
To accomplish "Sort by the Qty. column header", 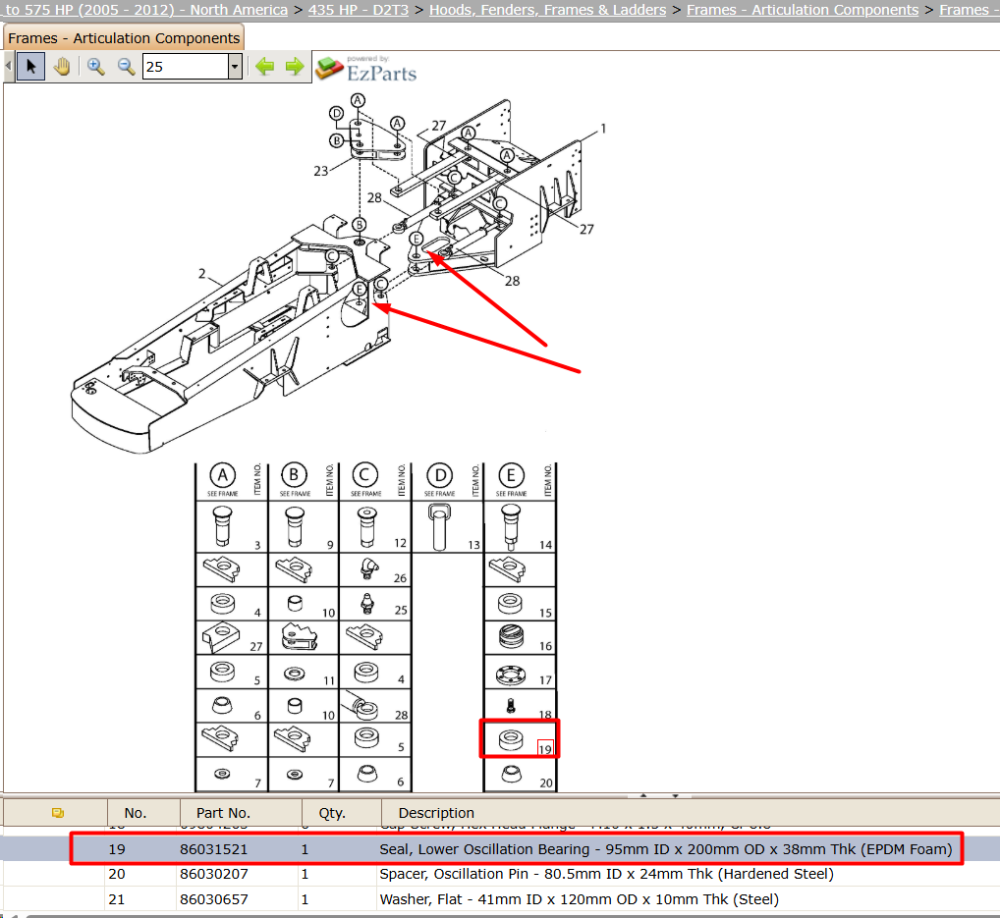I will (332, 812).
